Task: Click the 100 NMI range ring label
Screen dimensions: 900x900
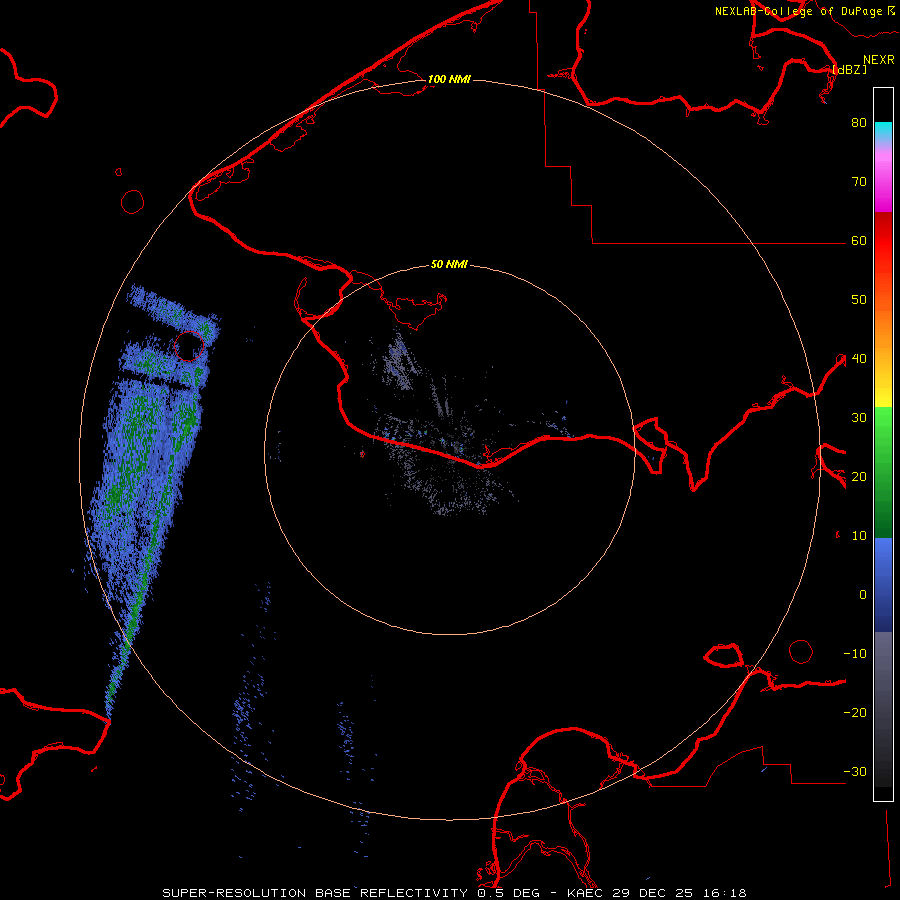Action: (449, 79)
